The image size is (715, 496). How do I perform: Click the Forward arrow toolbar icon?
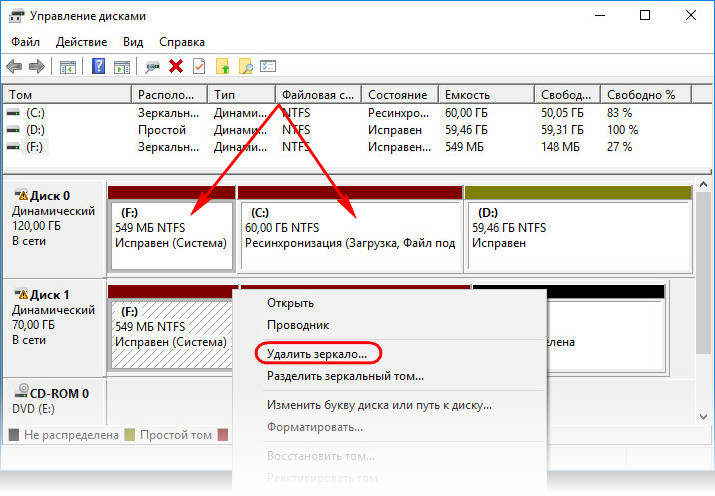(x=37, y=67)
